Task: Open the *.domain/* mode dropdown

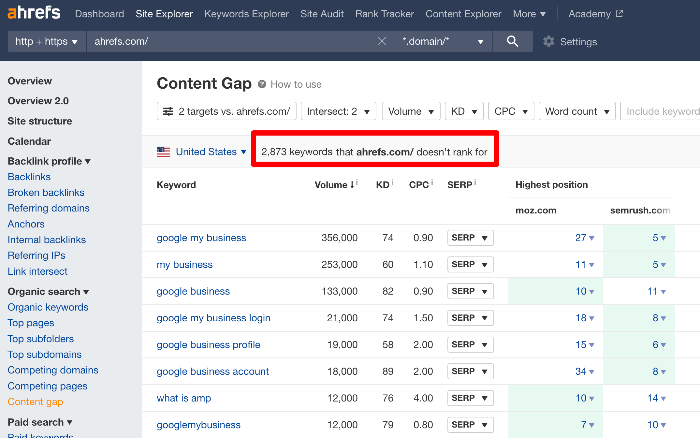Action: (443, 41)
